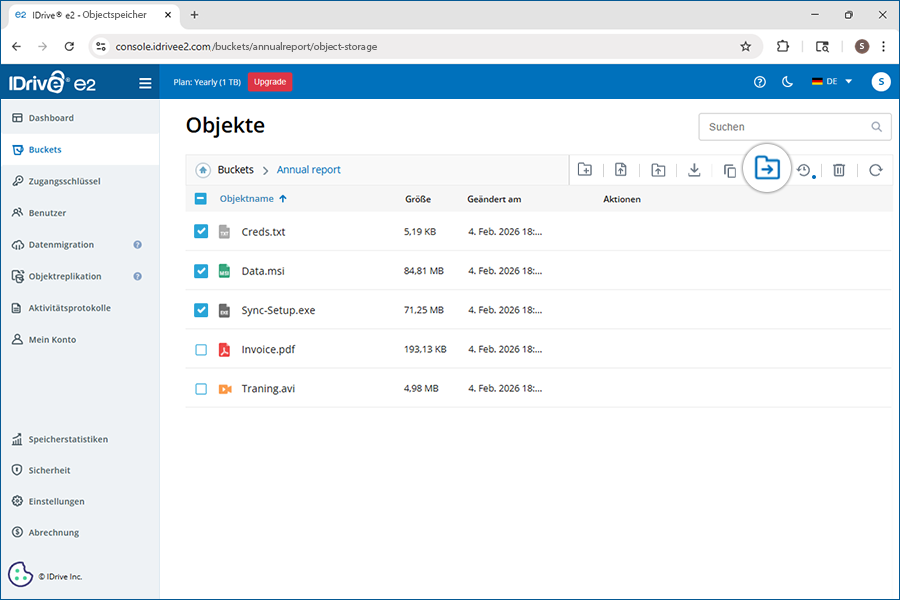Open the DE language dropdown
Viewport: 900px width, 600px height.
tap(832, 82)
